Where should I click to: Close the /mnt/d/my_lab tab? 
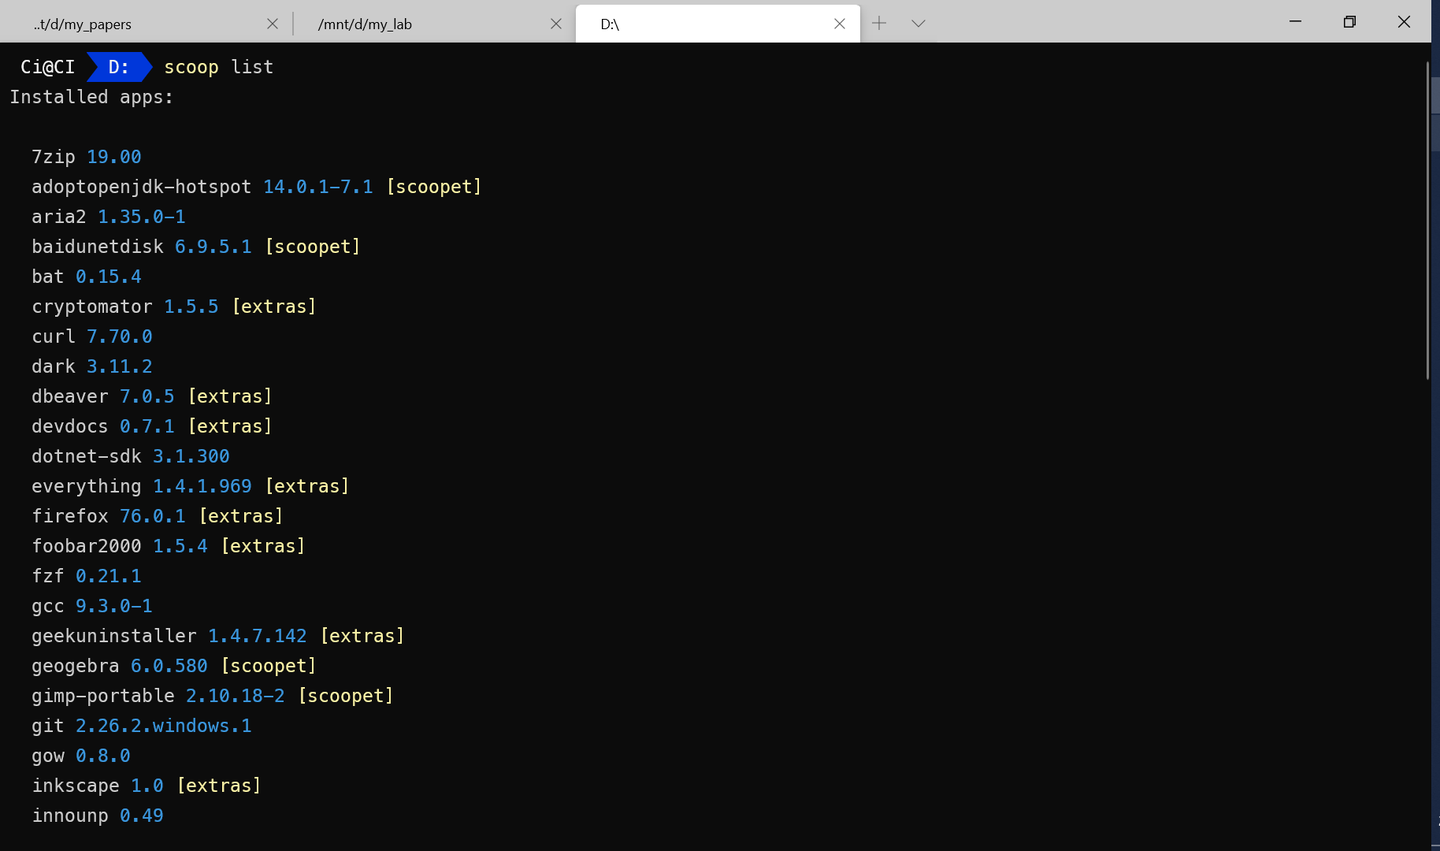coord(556,23)
